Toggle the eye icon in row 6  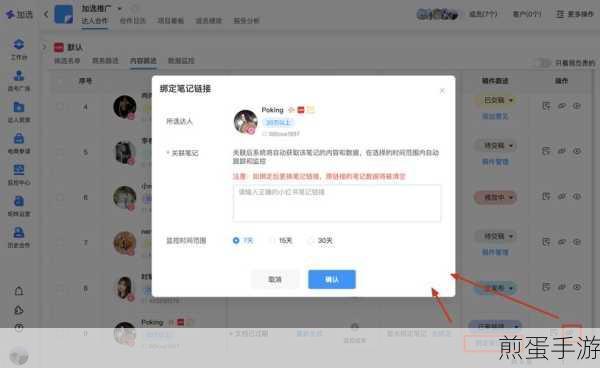pos(577,196)
